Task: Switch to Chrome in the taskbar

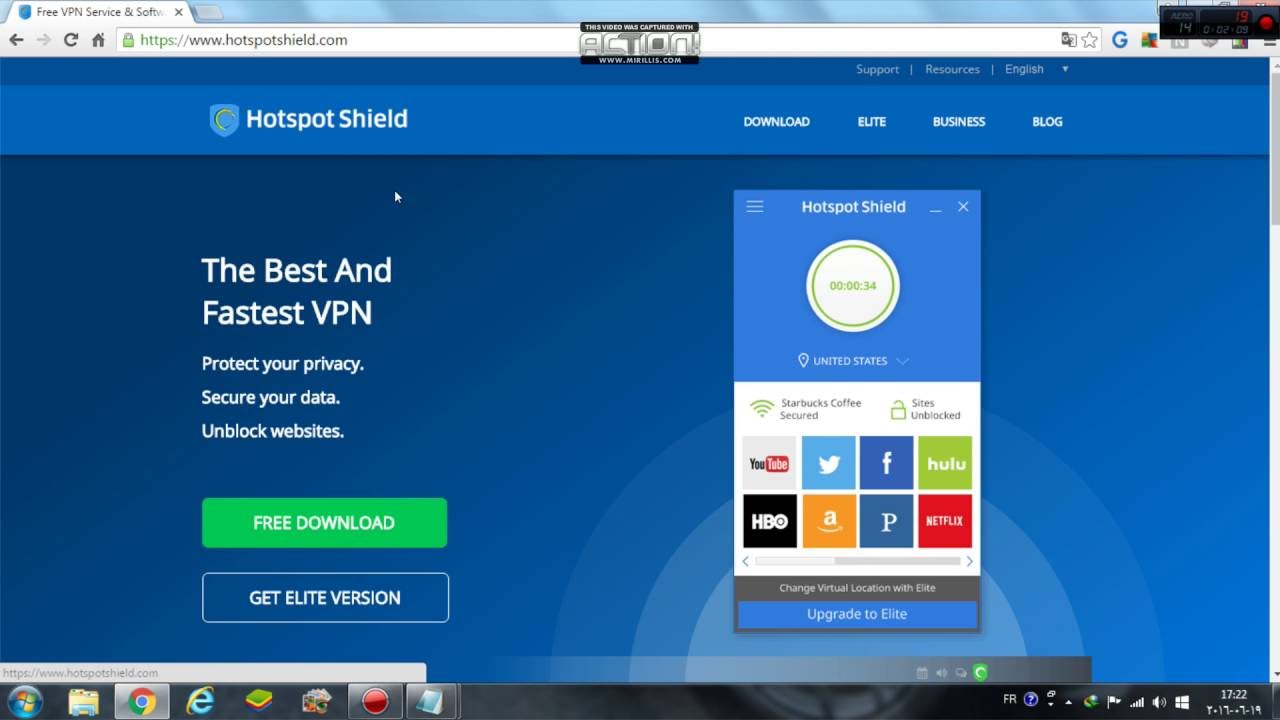Action: pyautogui.click(x=141, y=702)
